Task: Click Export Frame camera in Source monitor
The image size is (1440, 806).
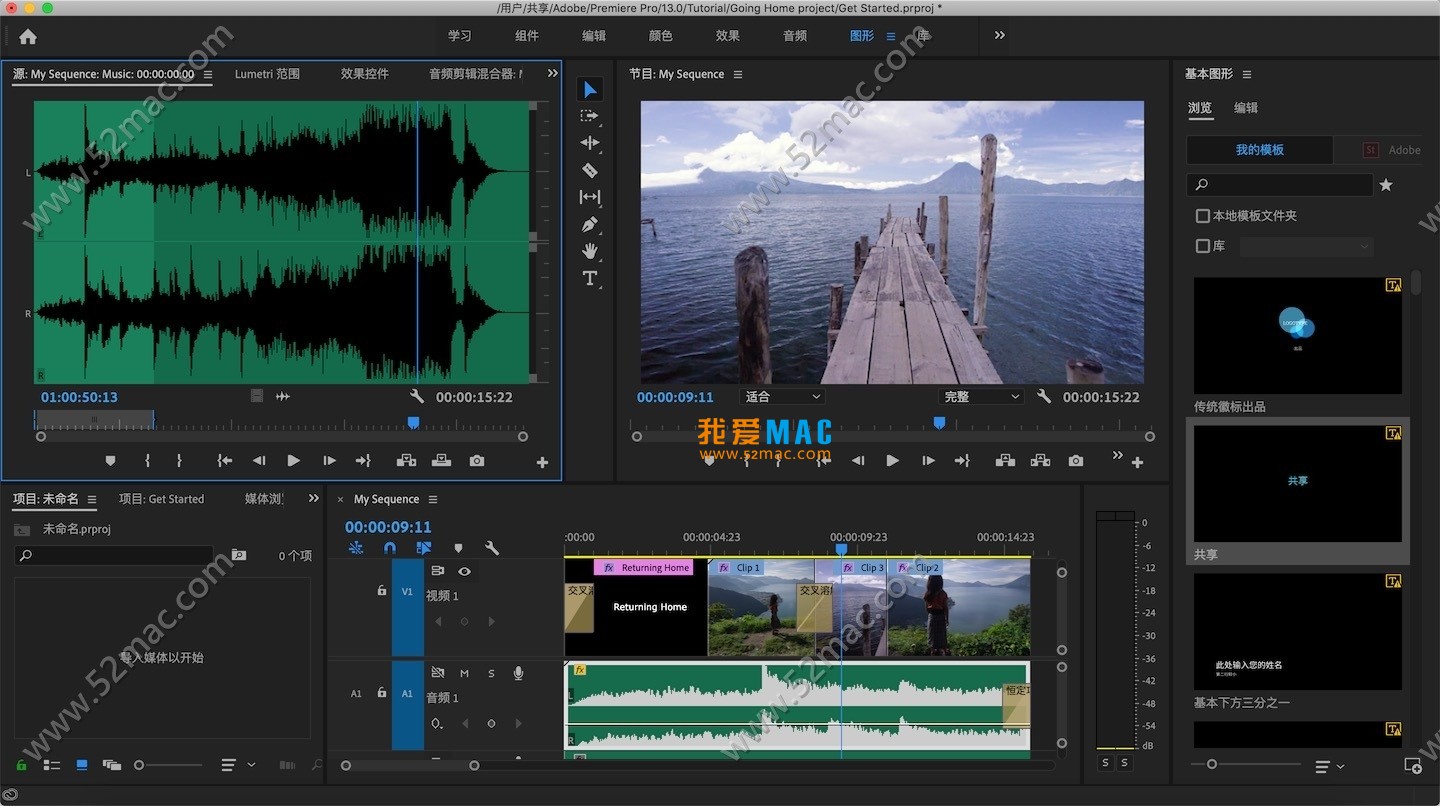Action: point(477,461)
